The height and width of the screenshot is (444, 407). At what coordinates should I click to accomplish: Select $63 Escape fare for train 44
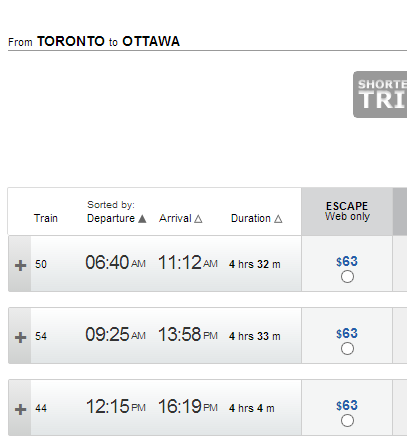click(x=347, y=421)
